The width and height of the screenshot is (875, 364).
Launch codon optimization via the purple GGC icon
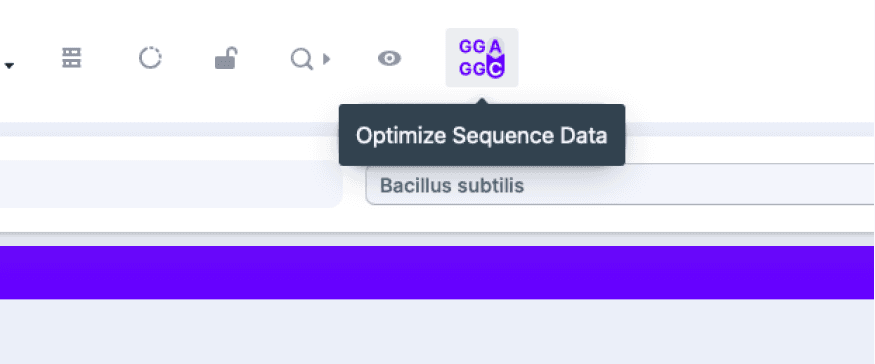pyautogui.click(x=482, y=58)
